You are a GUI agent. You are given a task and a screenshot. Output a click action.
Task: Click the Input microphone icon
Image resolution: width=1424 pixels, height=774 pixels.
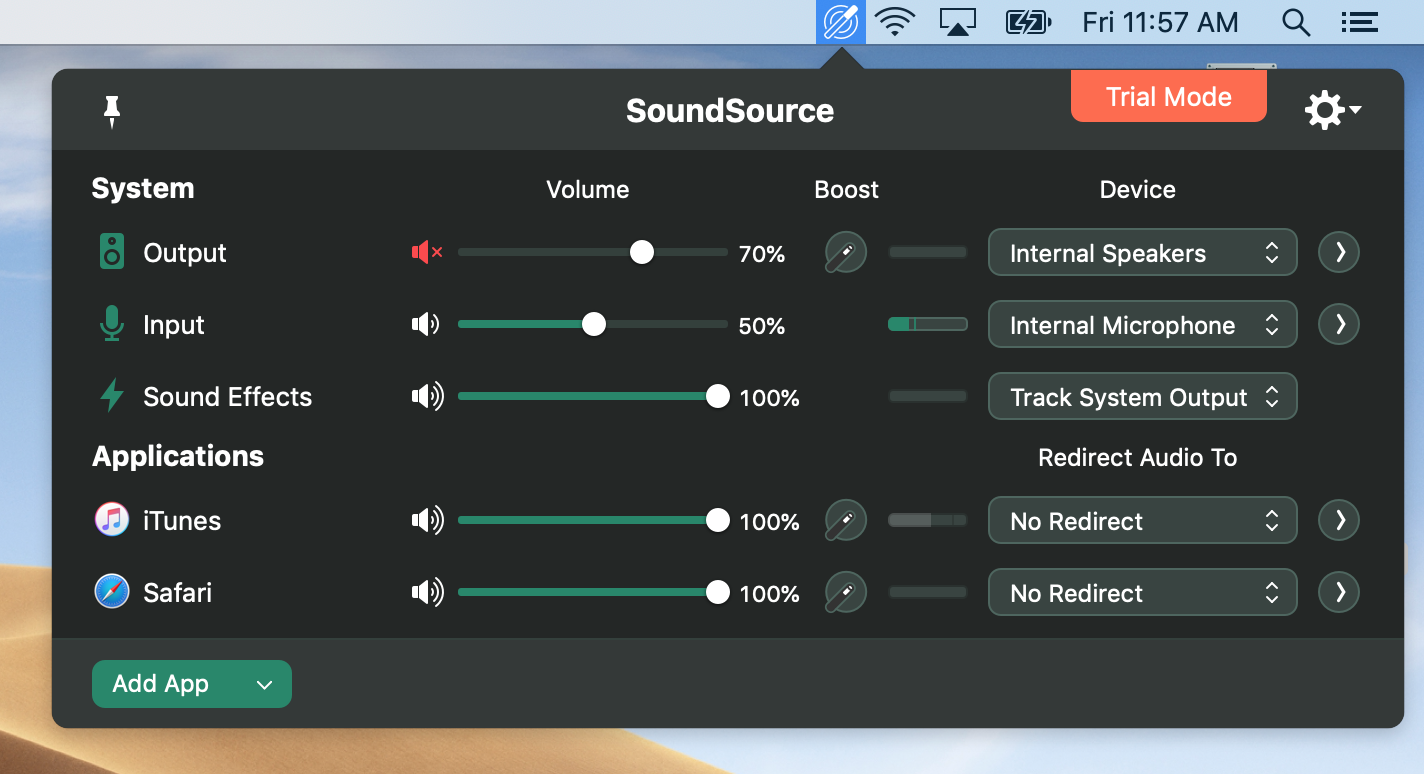[x=112, y=324]
